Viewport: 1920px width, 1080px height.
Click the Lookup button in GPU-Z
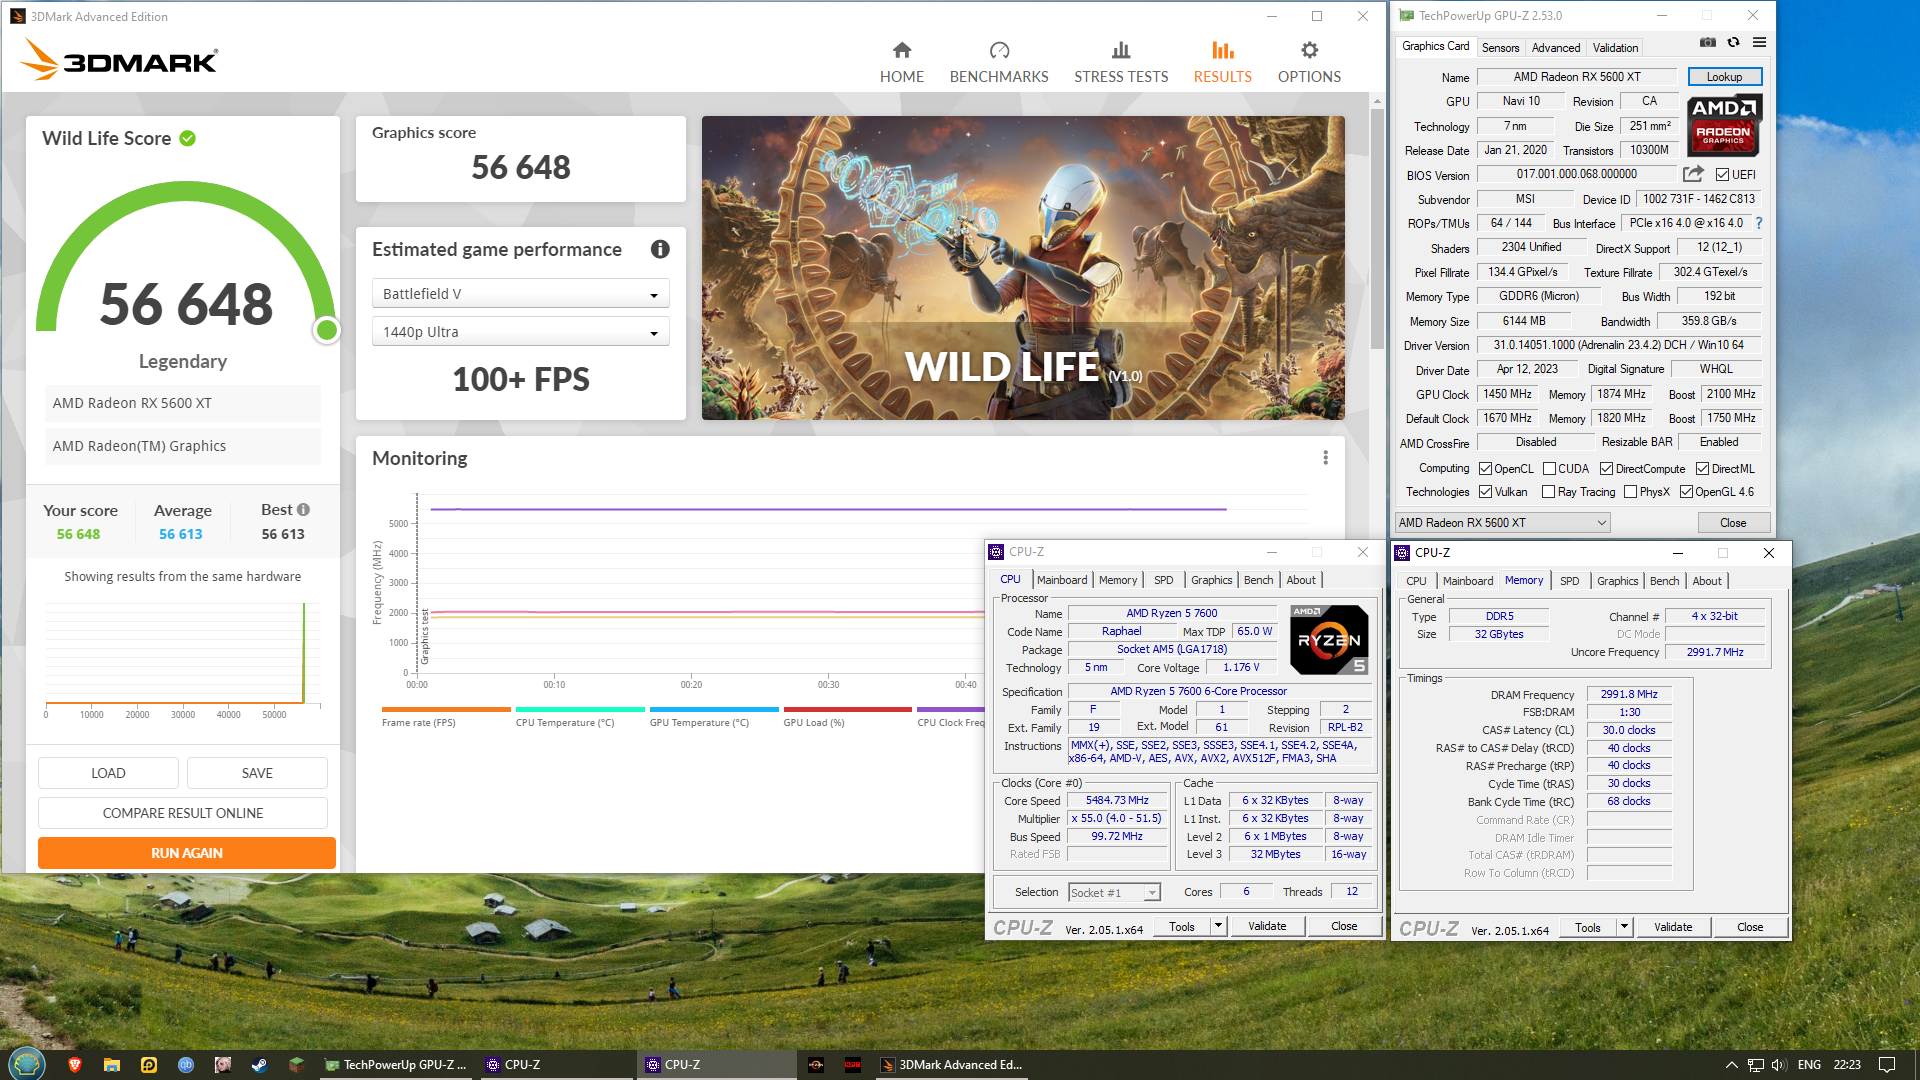coord(1724,77)
